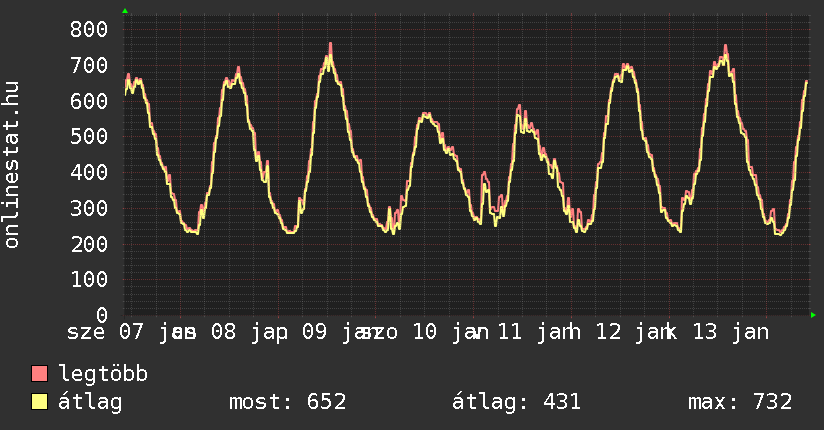Click the green arrow ending the X axis

click(813, 315)
